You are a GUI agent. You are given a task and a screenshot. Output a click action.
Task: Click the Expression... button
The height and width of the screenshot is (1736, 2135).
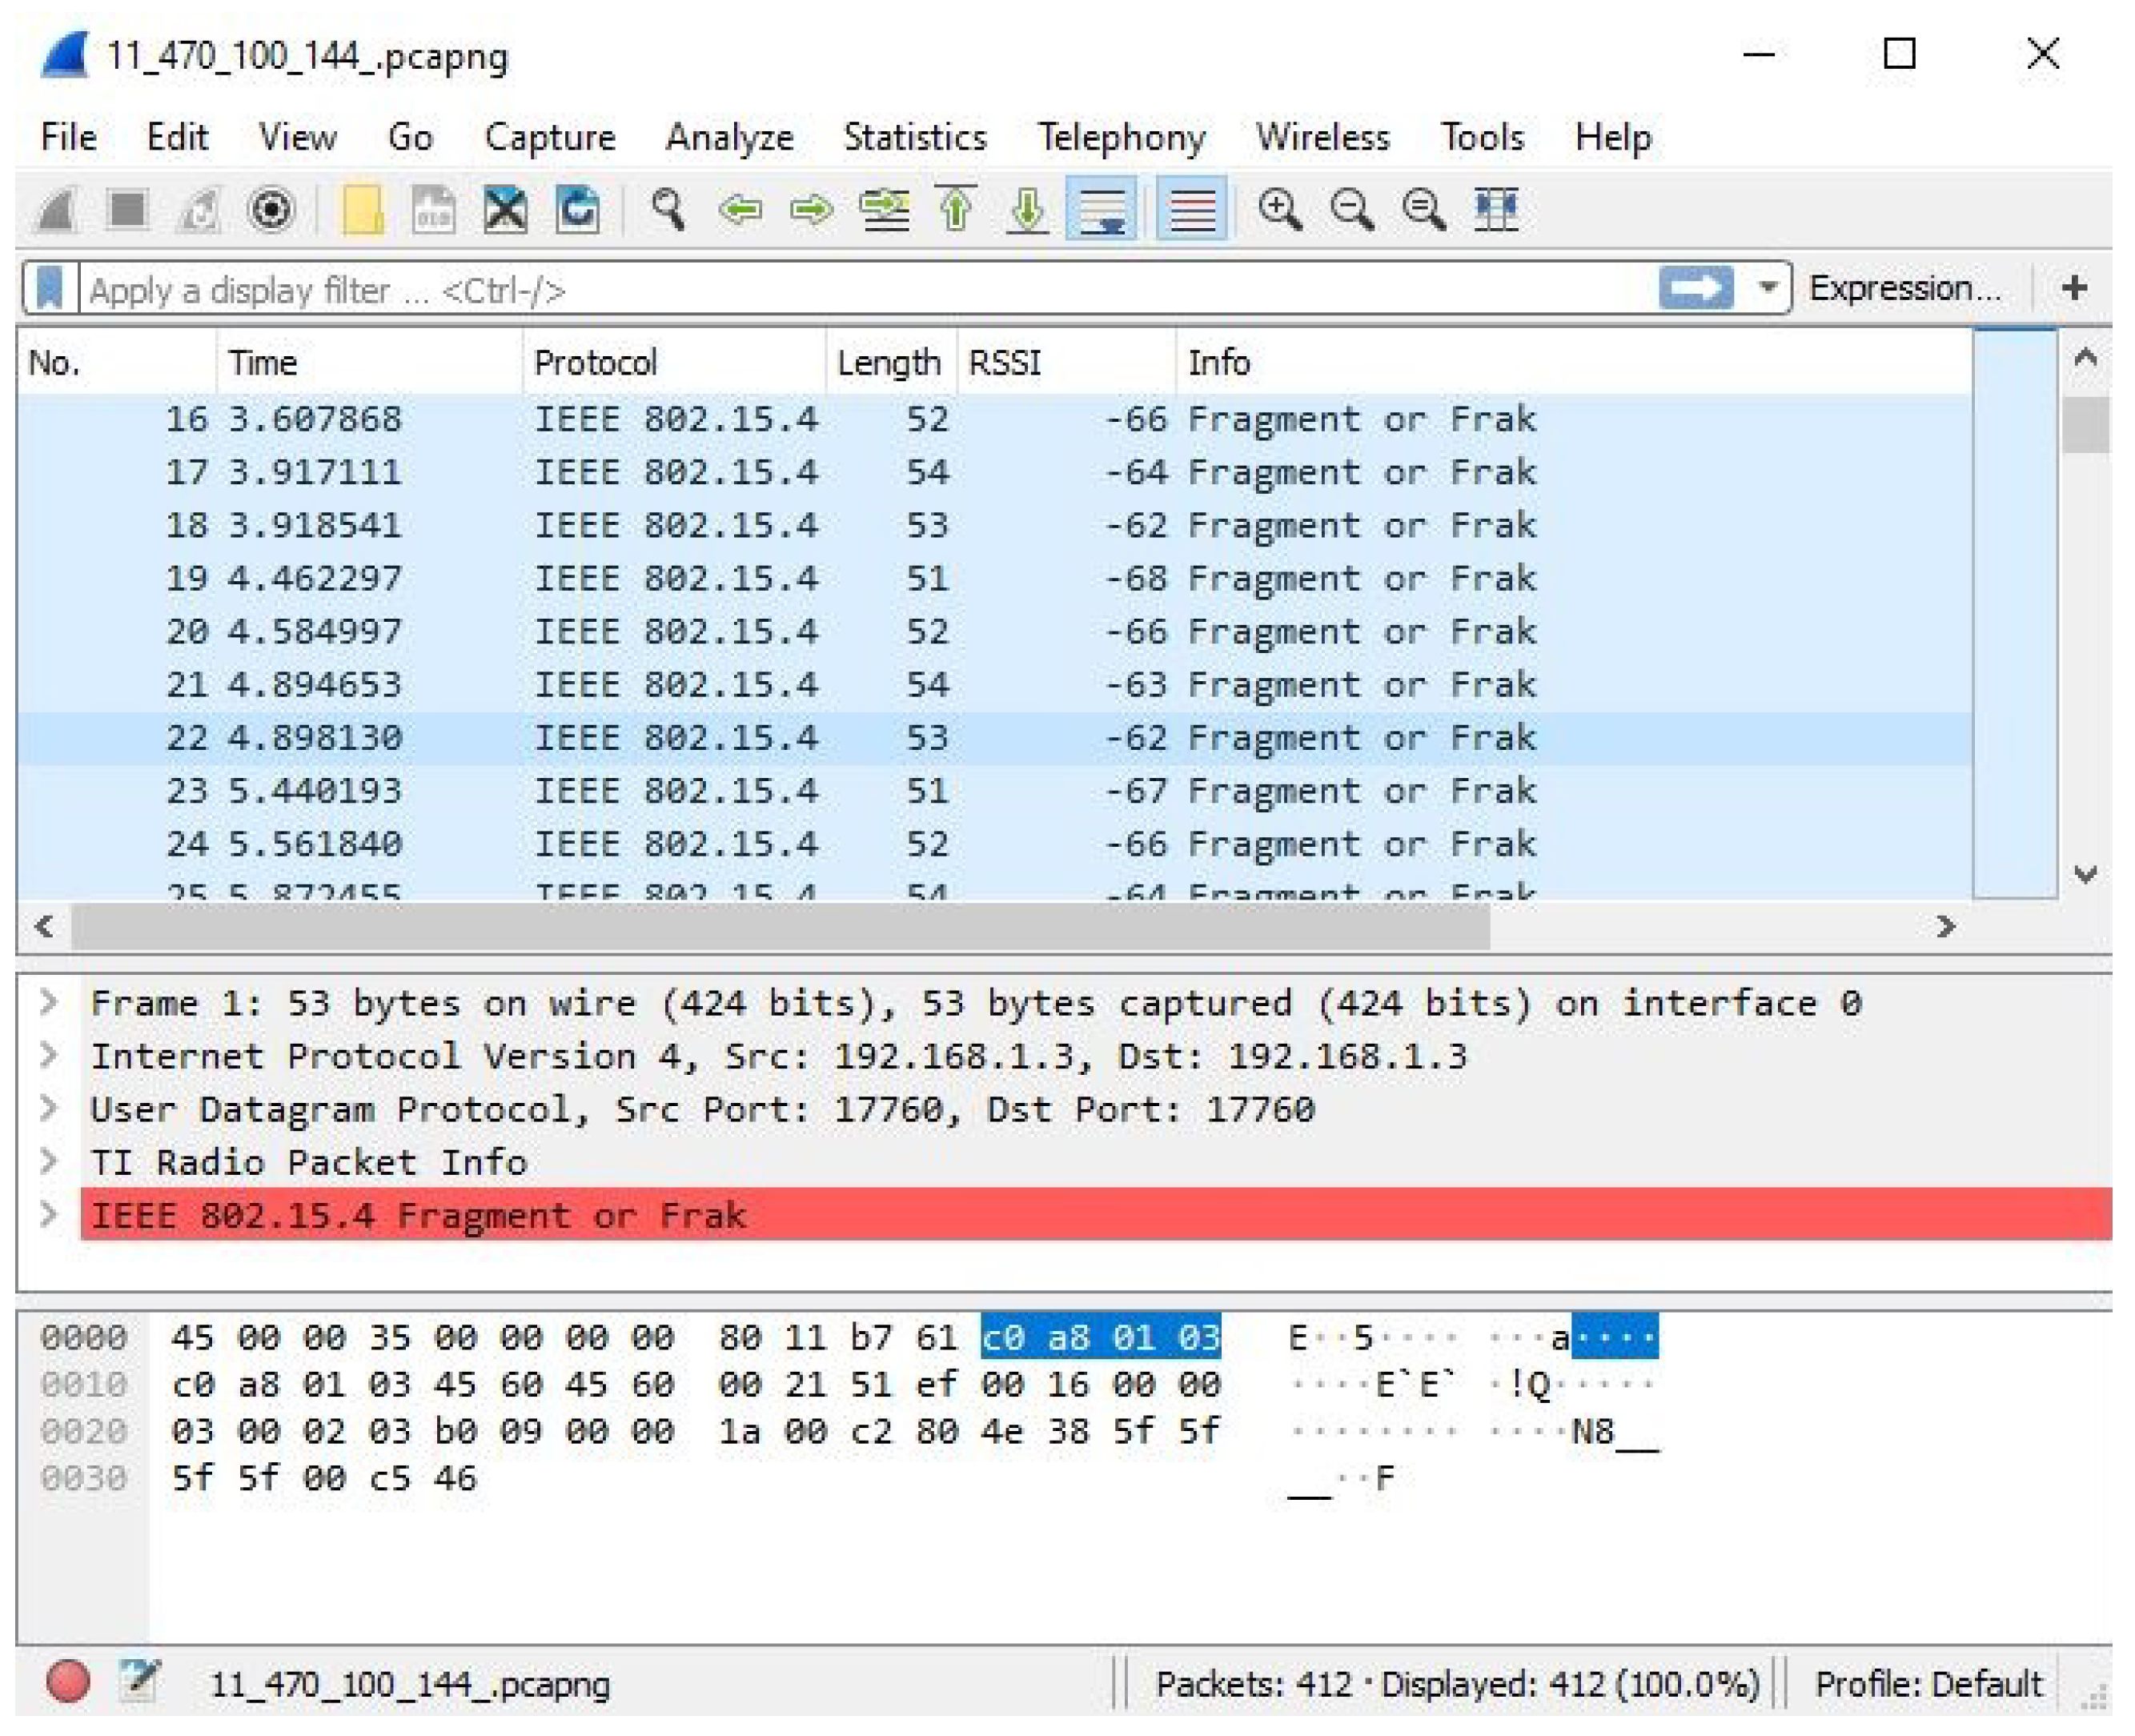pos(1904,288)
